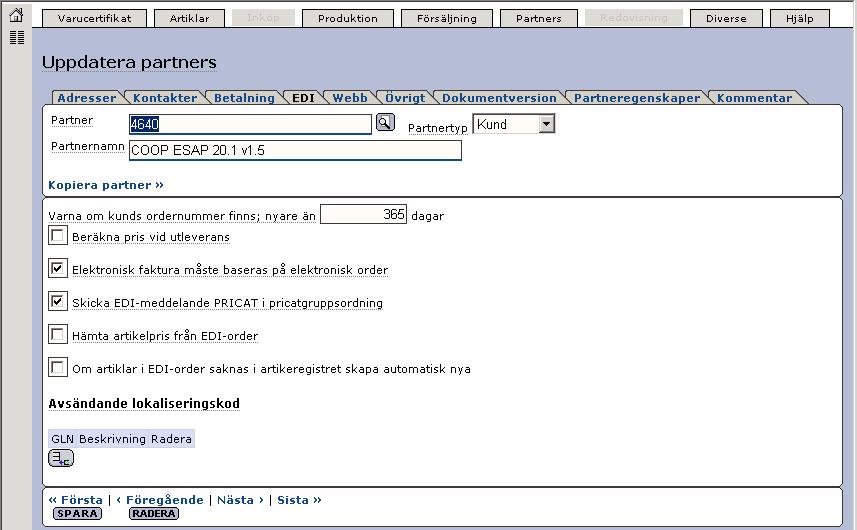This screenshot has height=530, width=857.
Task: Open the Försäljning menu
Action: [447, 19]
